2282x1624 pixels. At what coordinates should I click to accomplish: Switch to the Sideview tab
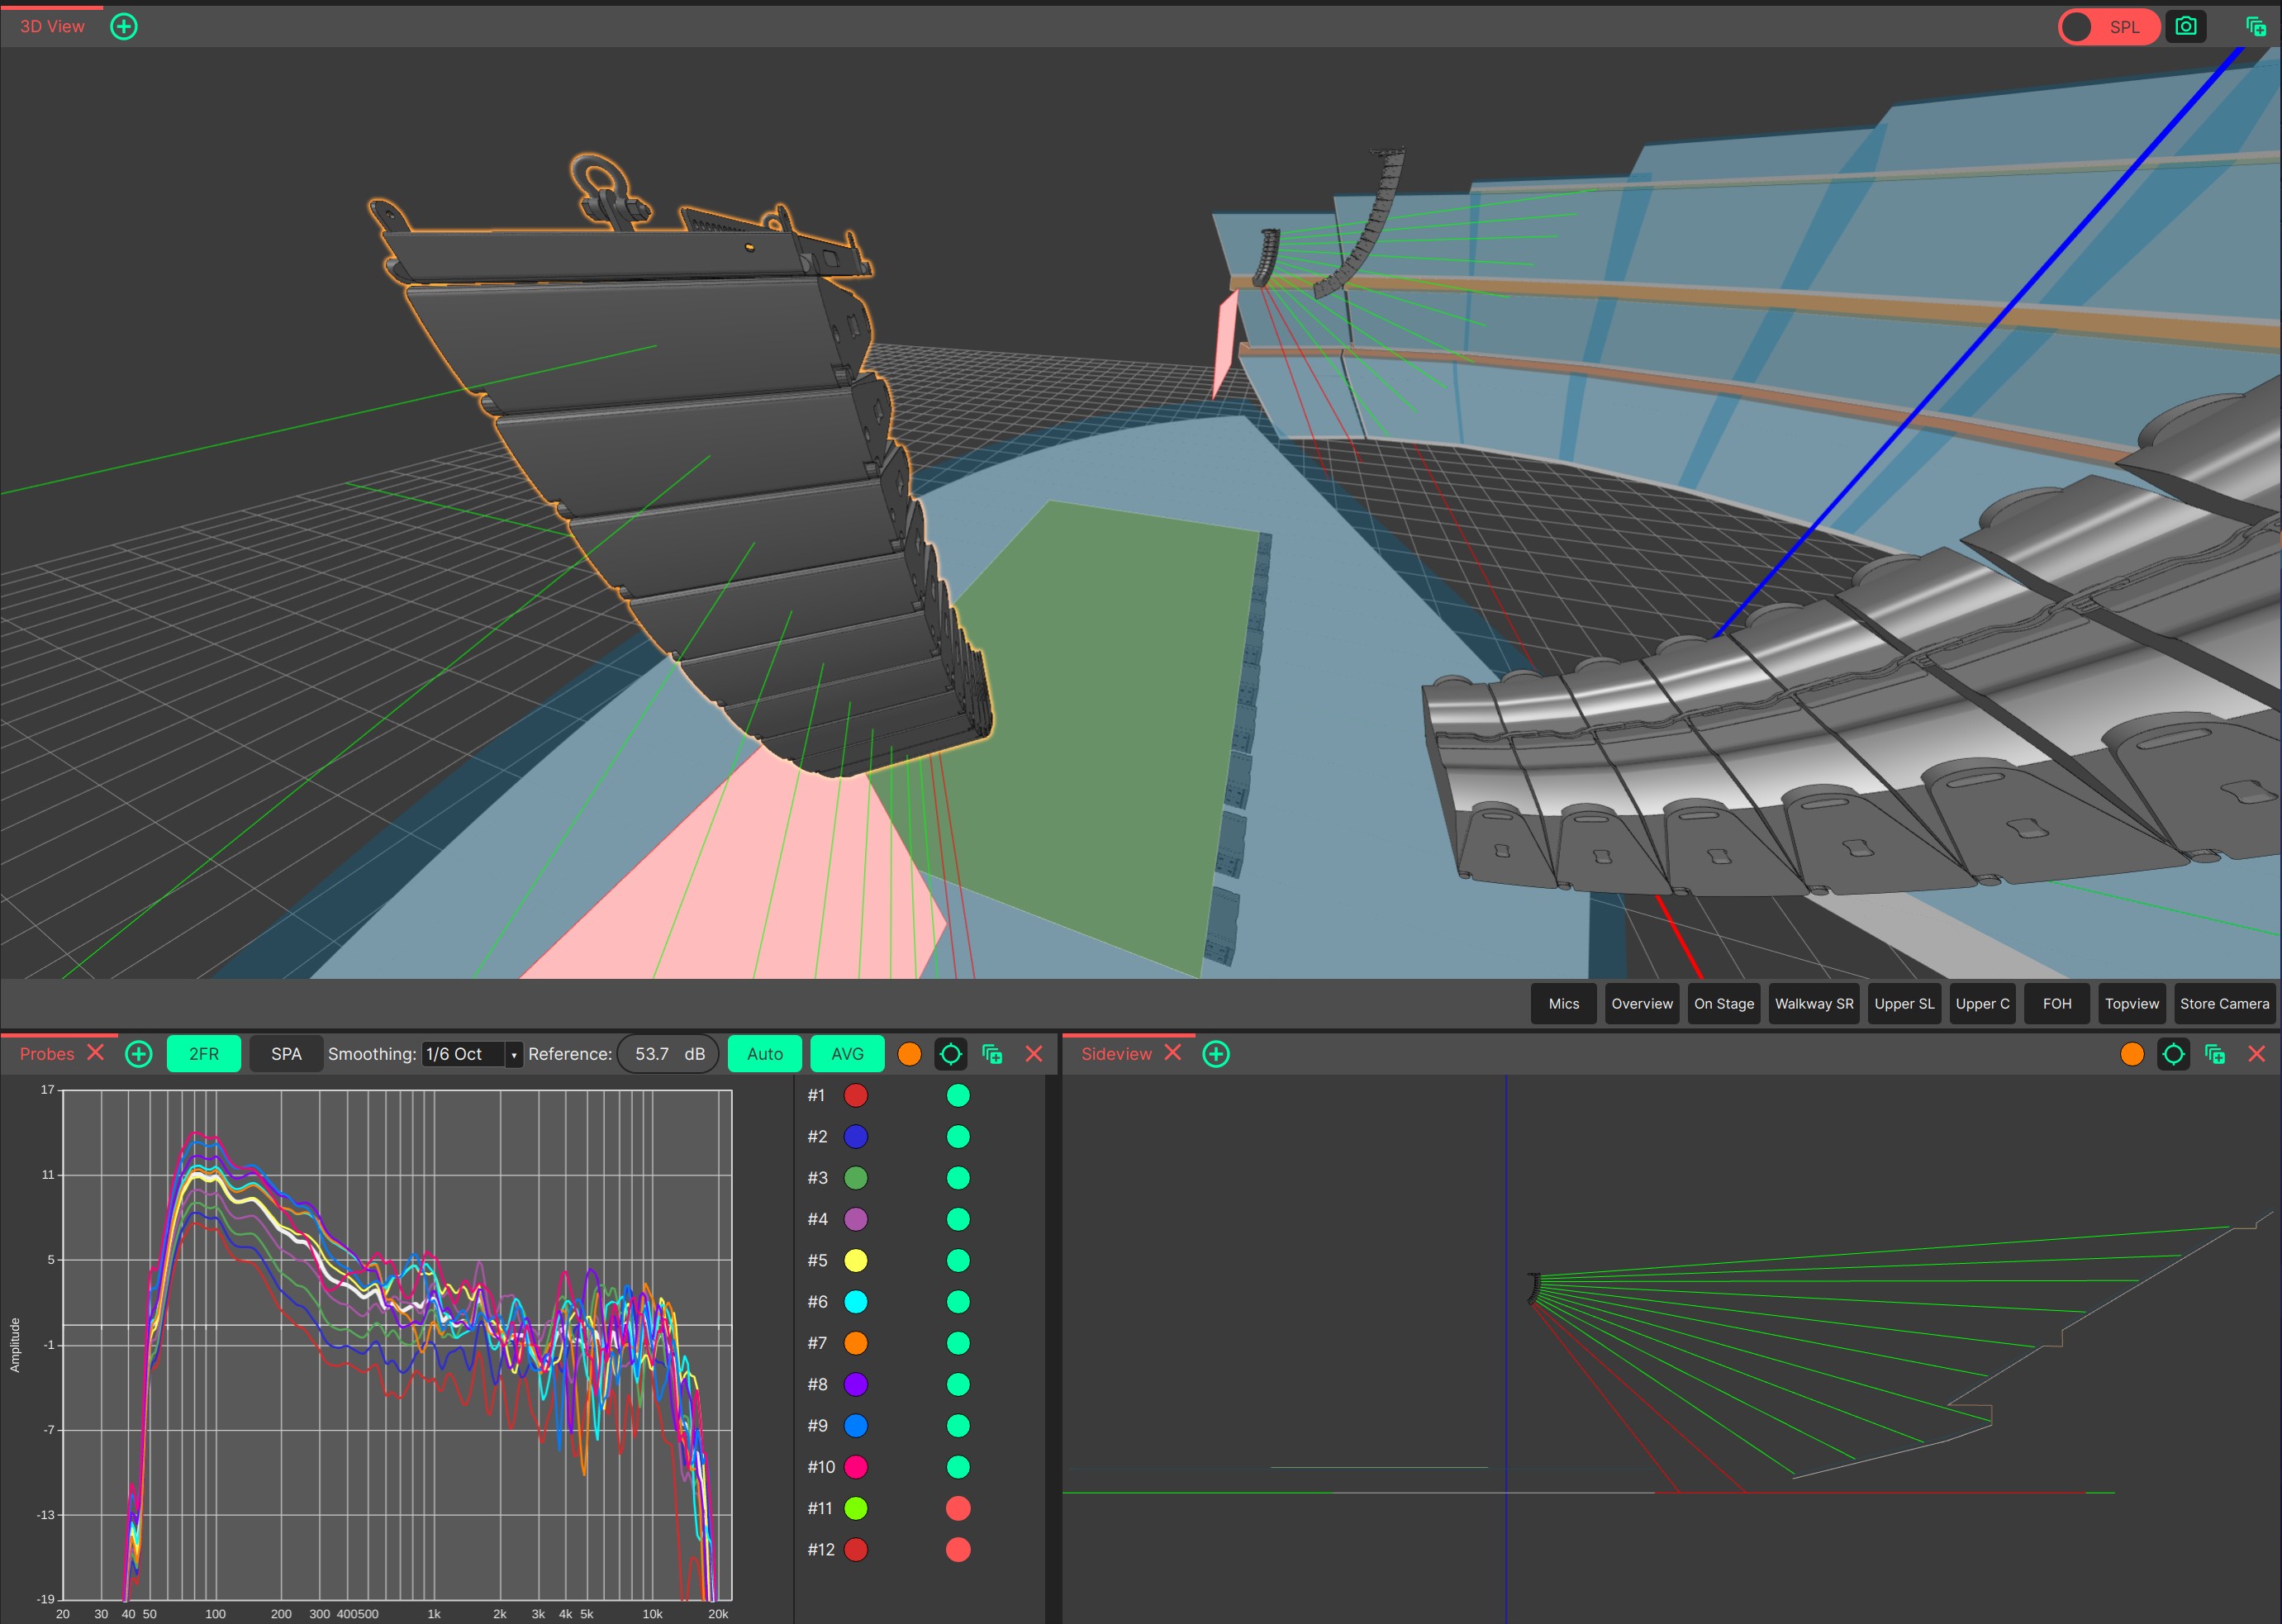[x=1116, y=1054]
